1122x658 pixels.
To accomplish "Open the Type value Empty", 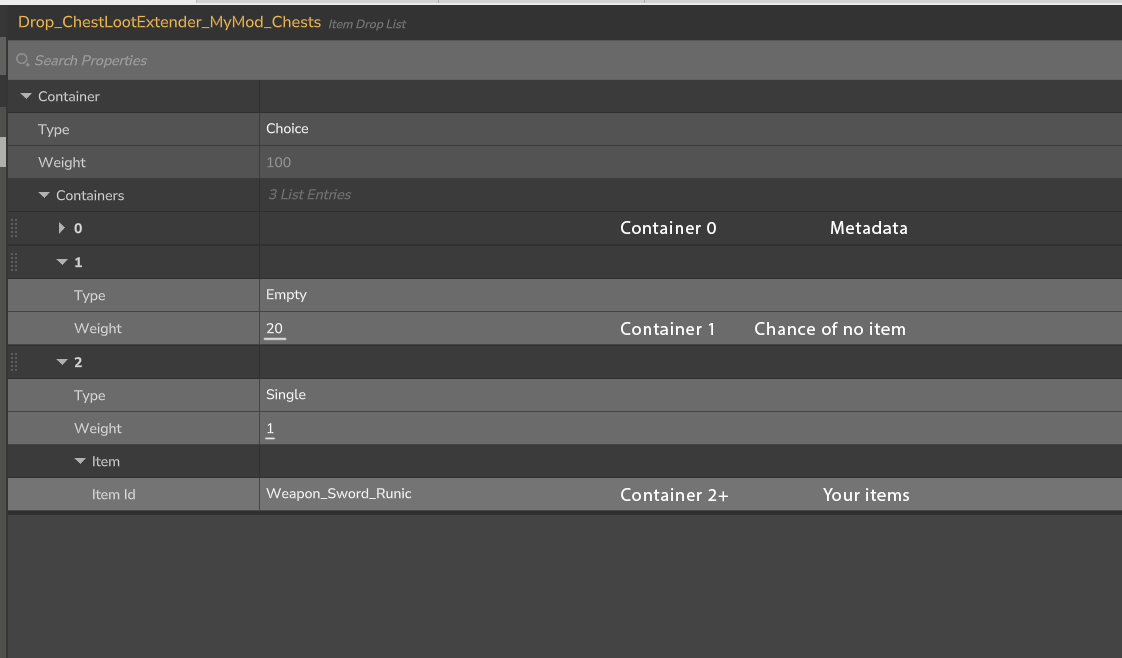I will tap(287, 295).
